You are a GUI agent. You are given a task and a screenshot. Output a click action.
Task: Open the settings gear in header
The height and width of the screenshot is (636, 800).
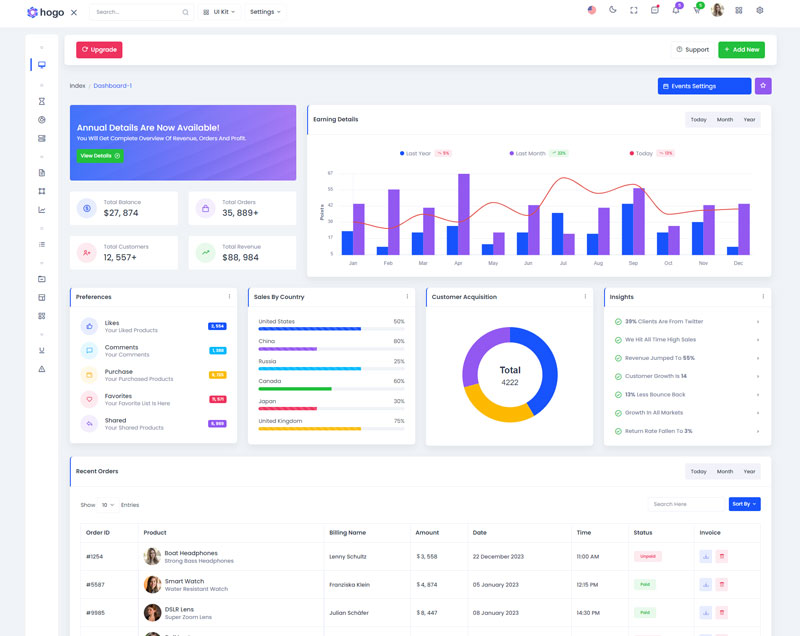760,10
